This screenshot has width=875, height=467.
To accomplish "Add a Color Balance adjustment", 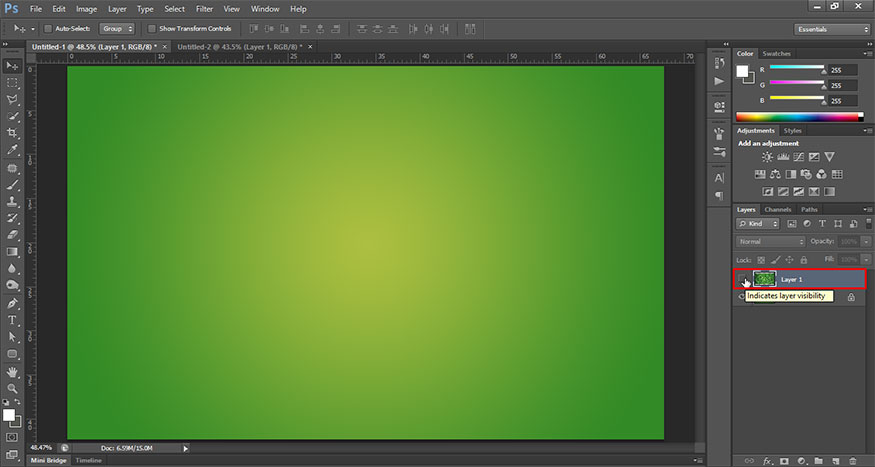I will coord(775,175).
